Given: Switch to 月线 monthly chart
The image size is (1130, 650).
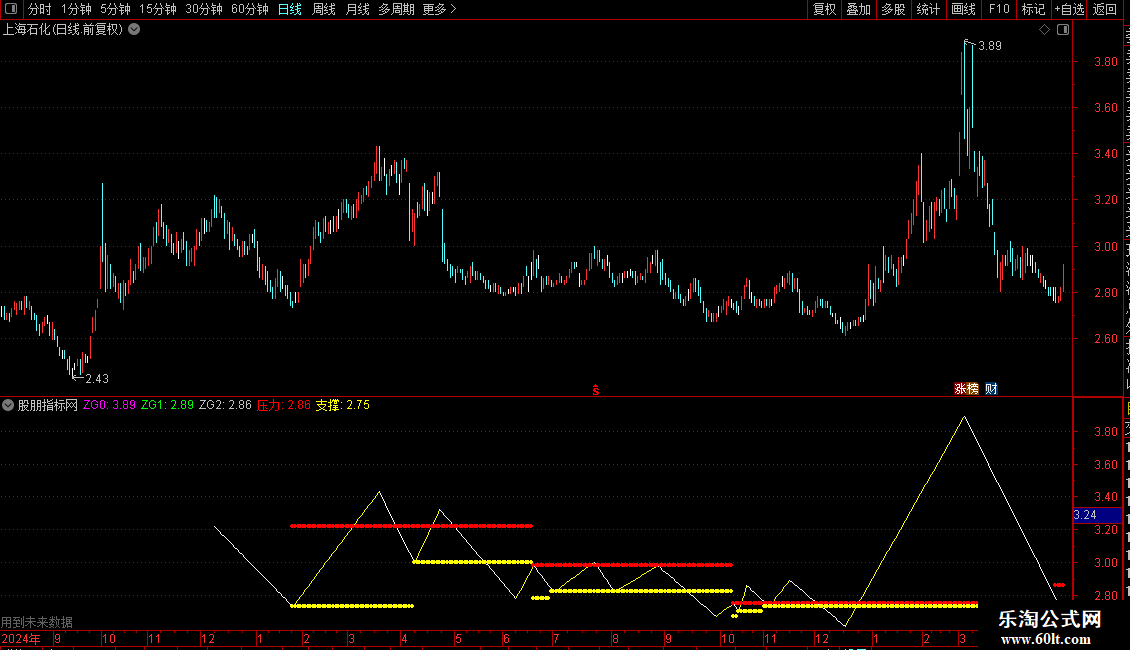Looking at the screenshot, I should tap(357, 9).
